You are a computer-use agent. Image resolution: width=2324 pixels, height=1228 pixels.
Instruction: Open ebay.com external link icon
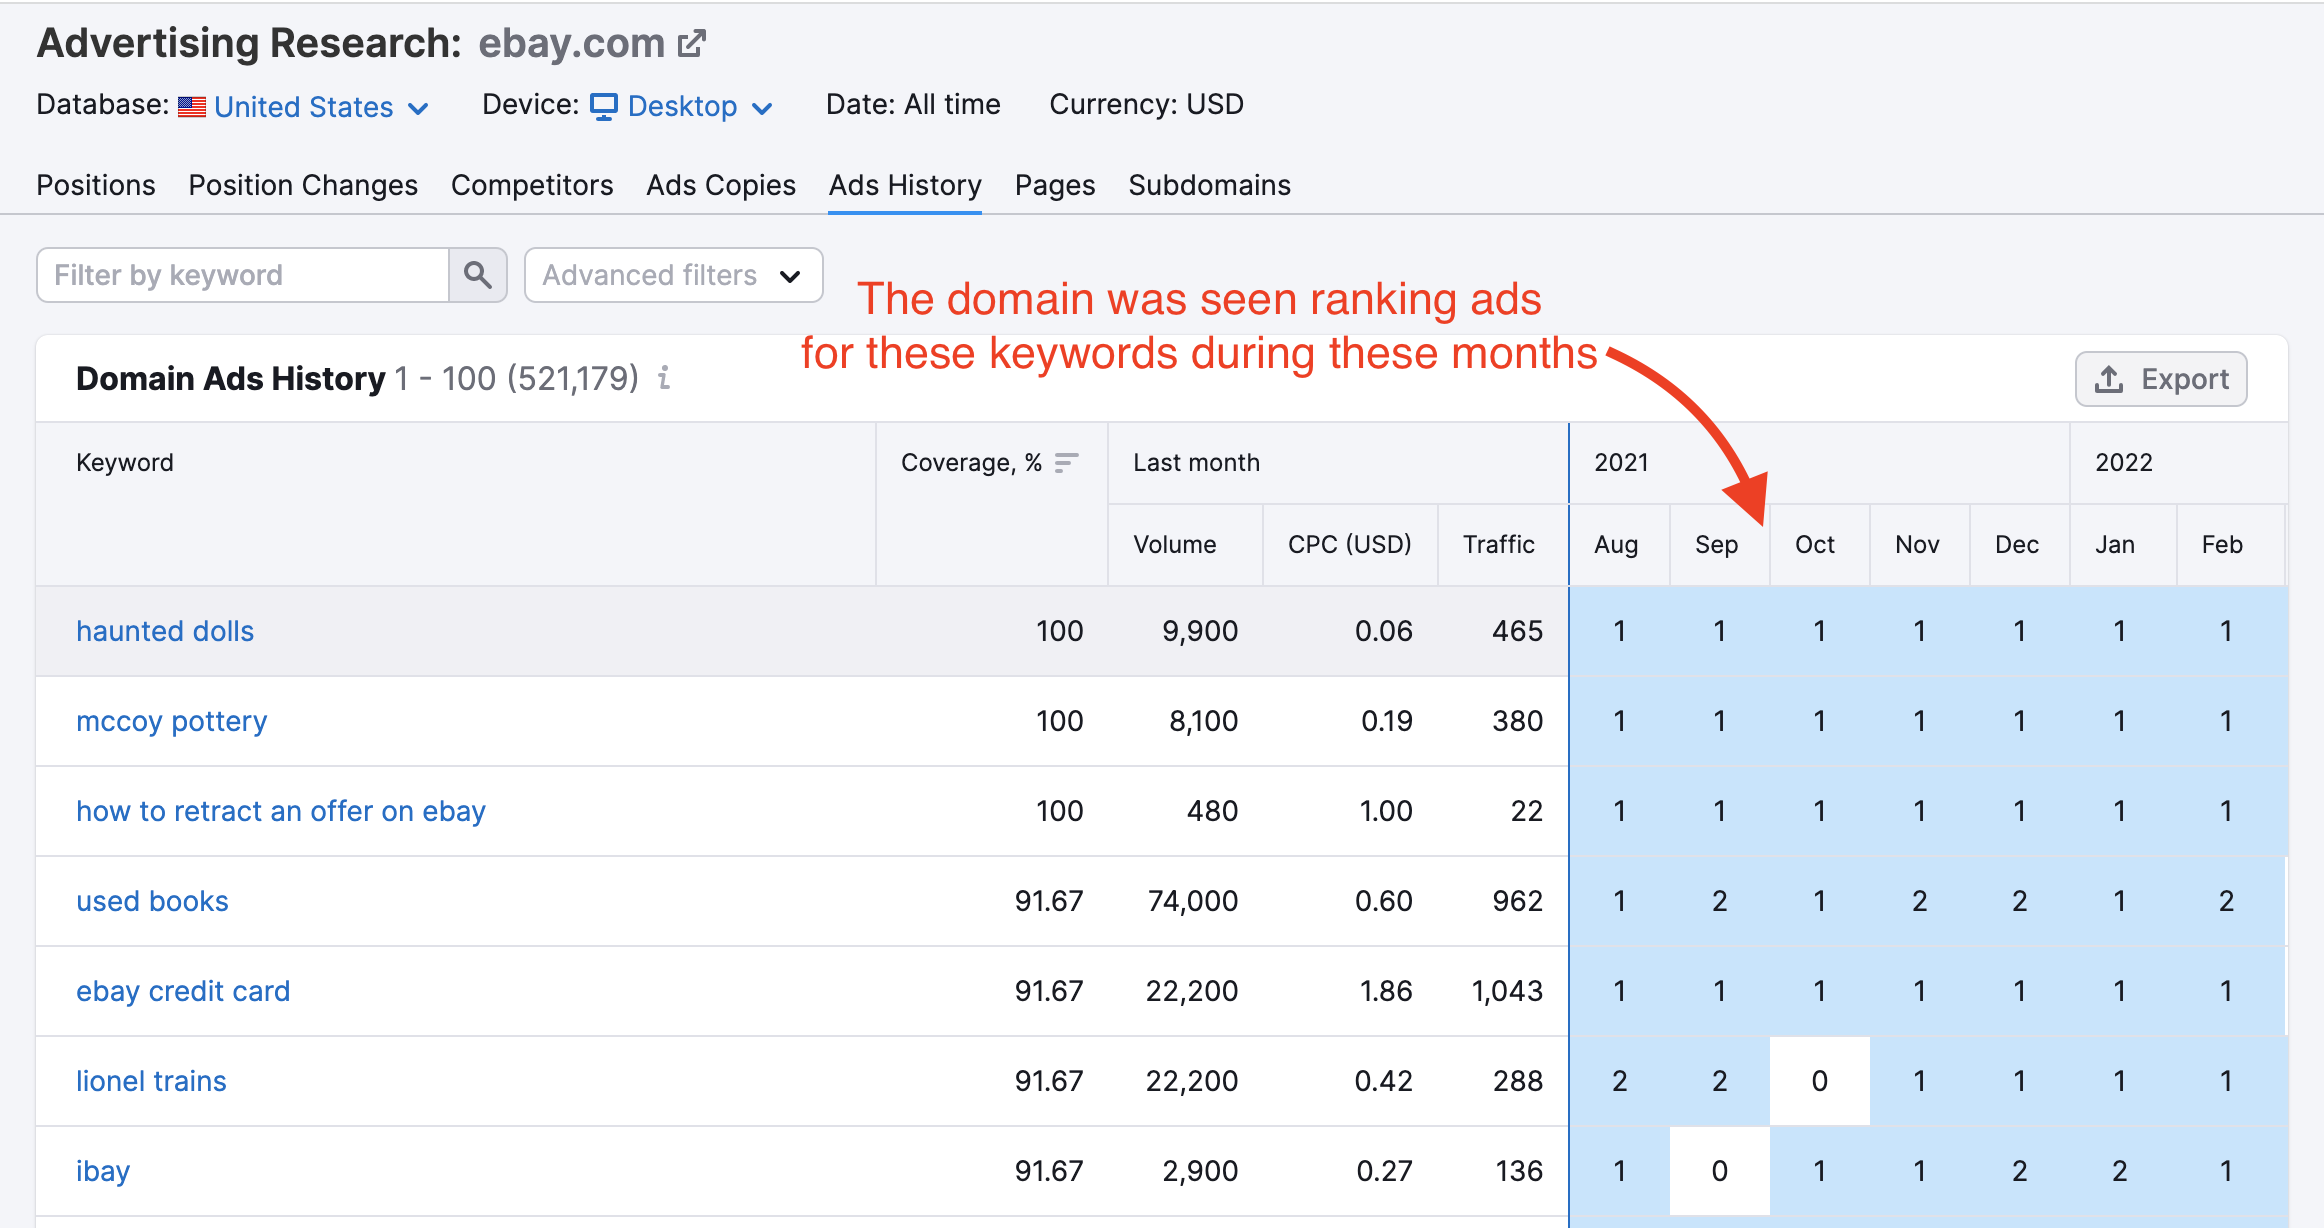pos(691,44)
